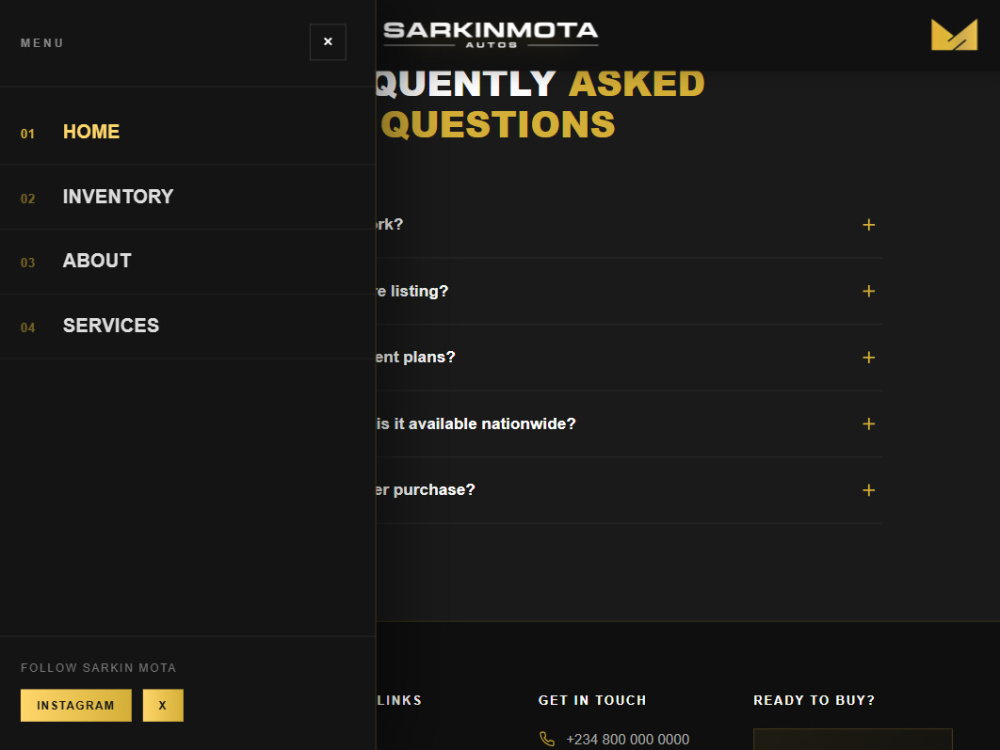1000x750 pixels.
Task: Click the 'READY TO BUY?' heading
Action: [814, 700]
